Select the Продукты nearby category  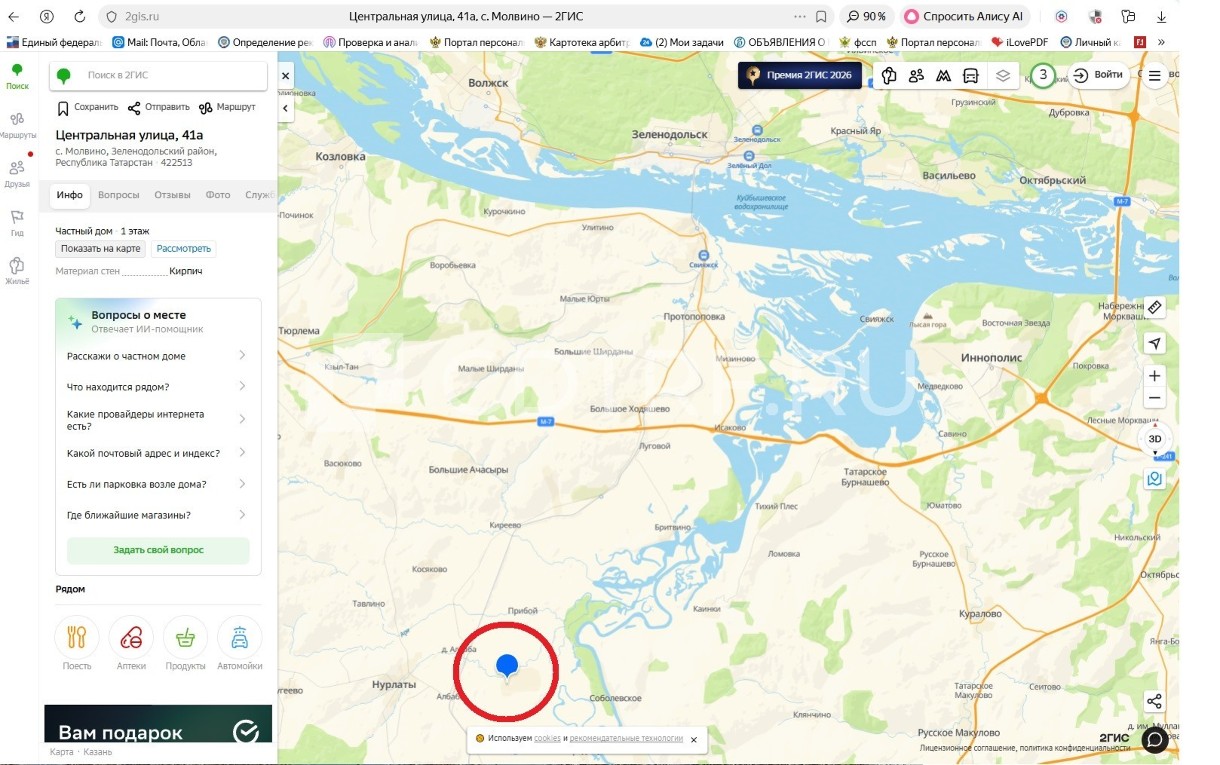point(185,643)
